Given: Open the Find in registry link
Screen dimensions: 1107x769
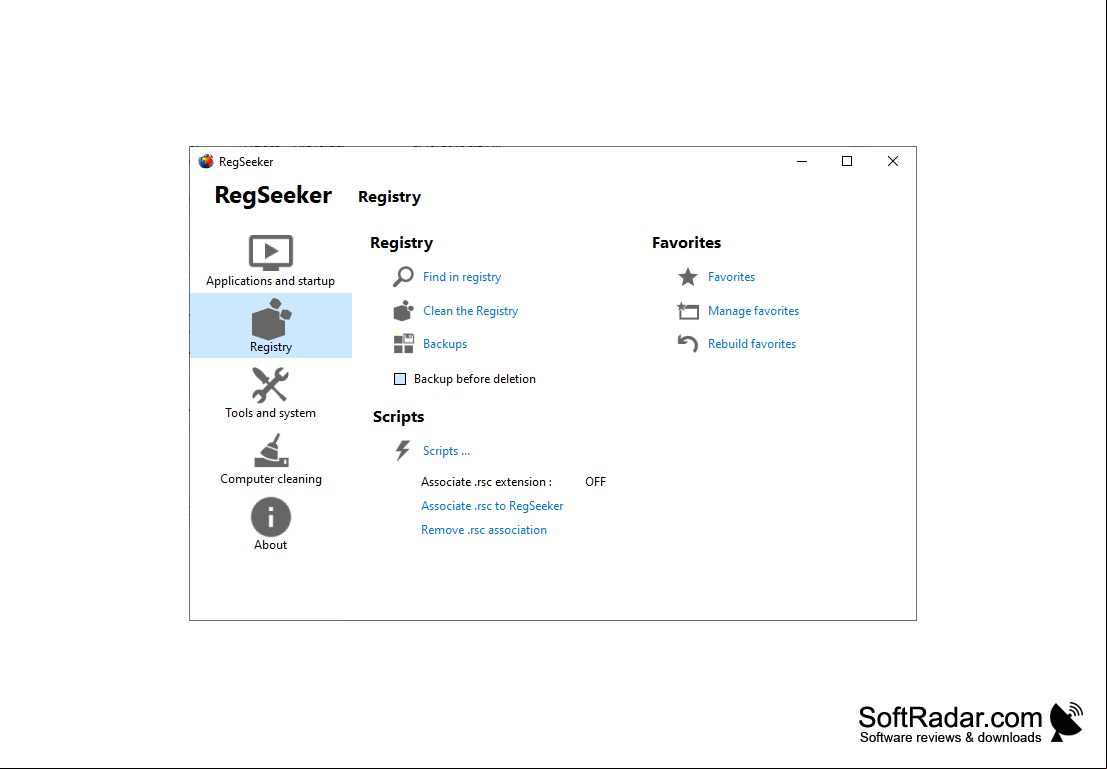Looking at the screenshot, I should coord(462,277).
